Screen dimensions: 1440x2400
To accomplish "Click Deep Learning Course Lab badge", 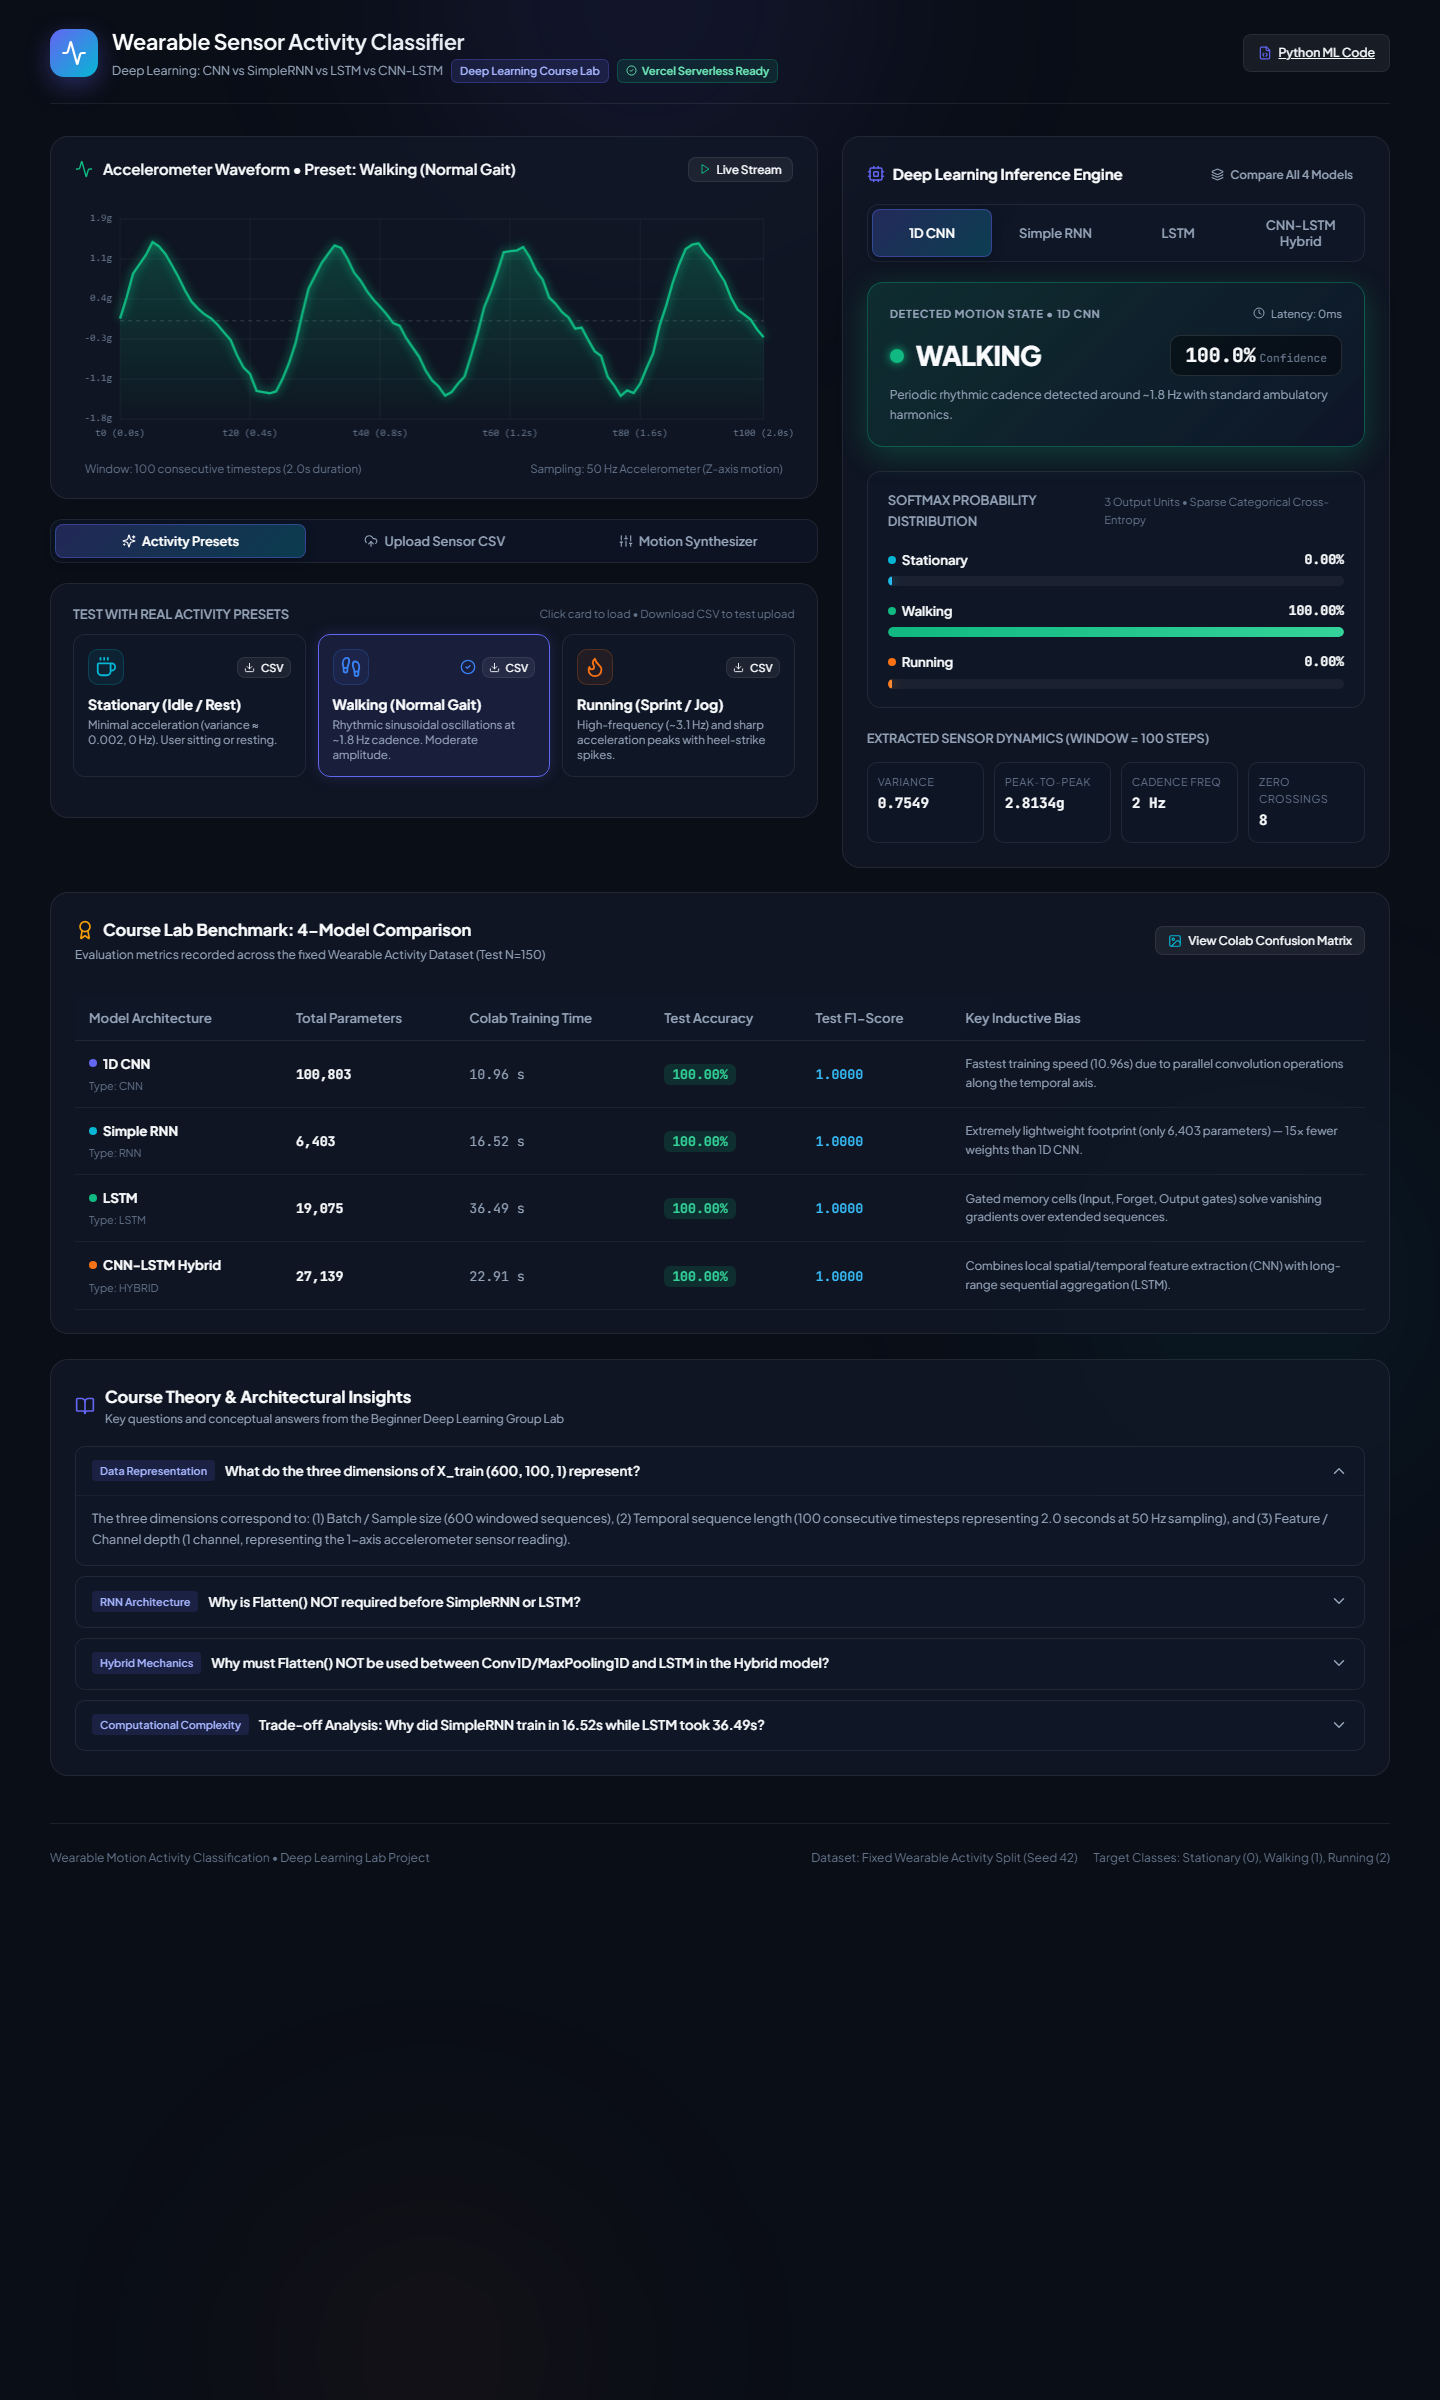I will coord(530,71).
